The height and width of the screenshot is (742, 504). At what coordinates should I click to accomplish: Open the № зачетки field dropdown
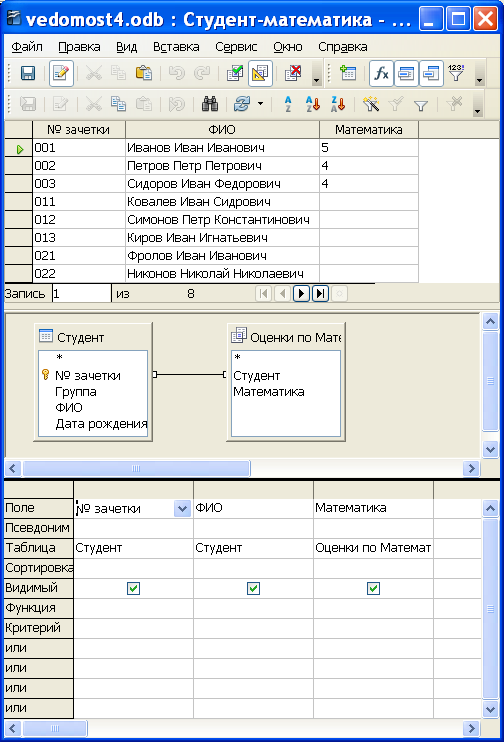click(x=182, y=509)
